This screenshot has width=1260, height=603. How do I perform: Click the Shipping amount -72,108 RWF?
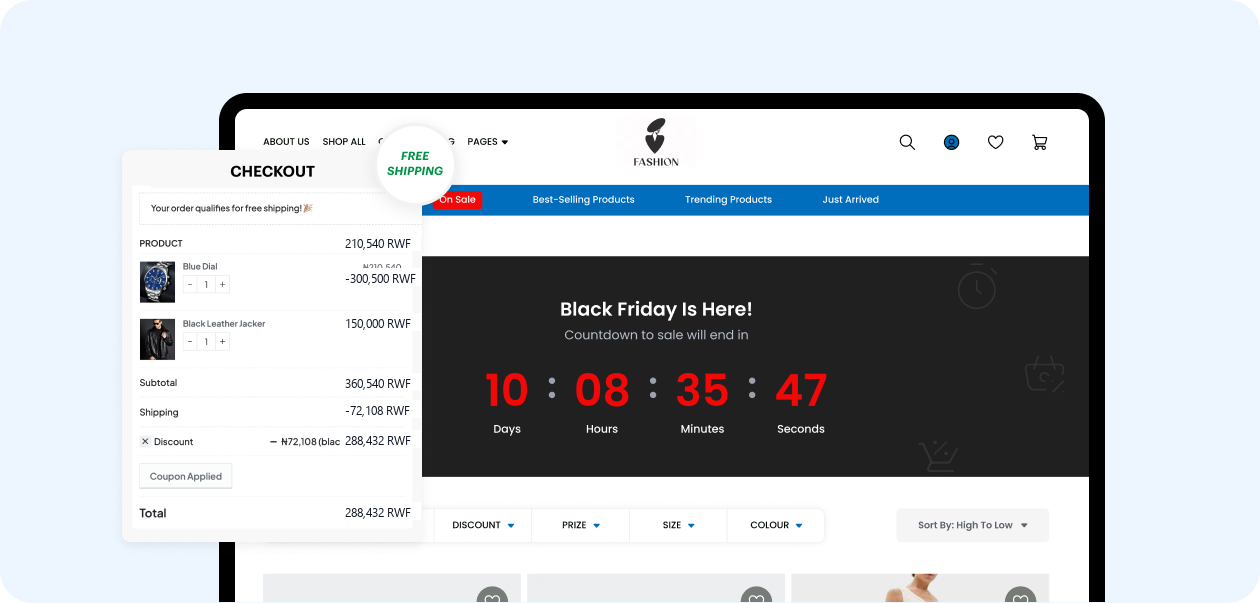[x=378, y=411]
